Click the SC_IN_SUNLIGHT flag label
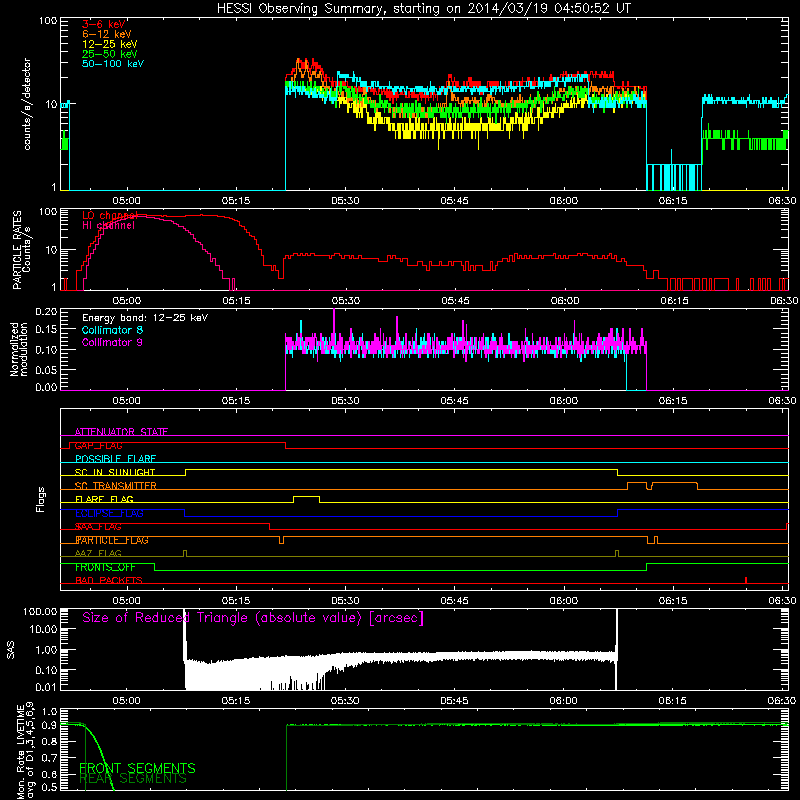This screenshot has width=800, height=800. [x=115, y=472]
